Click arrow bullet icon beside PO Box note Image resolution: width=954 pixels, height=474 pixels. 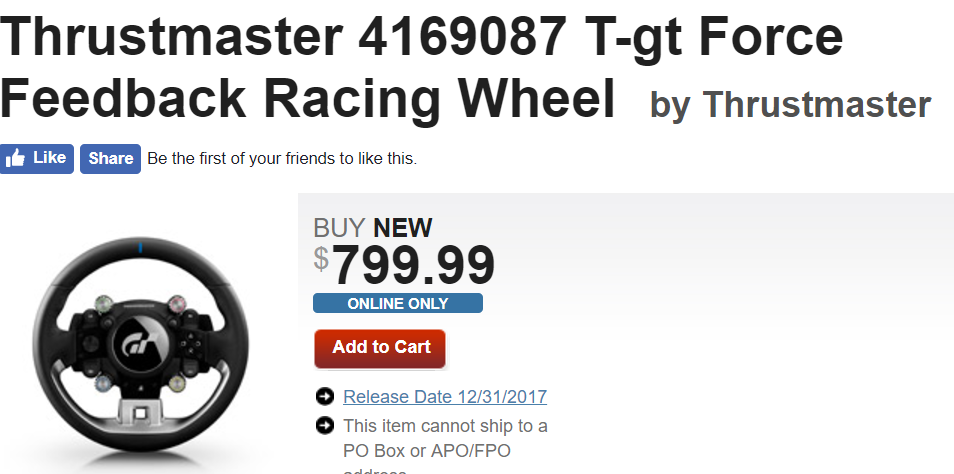point(325,425)
